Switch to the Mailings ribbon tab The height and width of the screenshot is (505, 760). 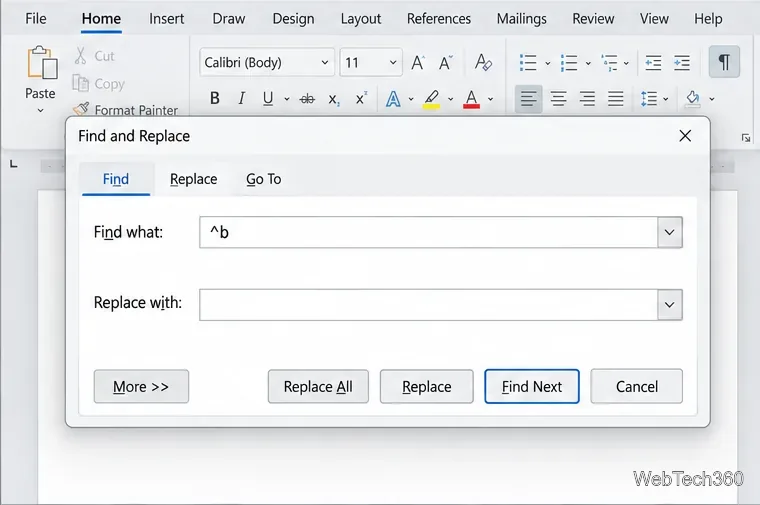pos(522,18)
